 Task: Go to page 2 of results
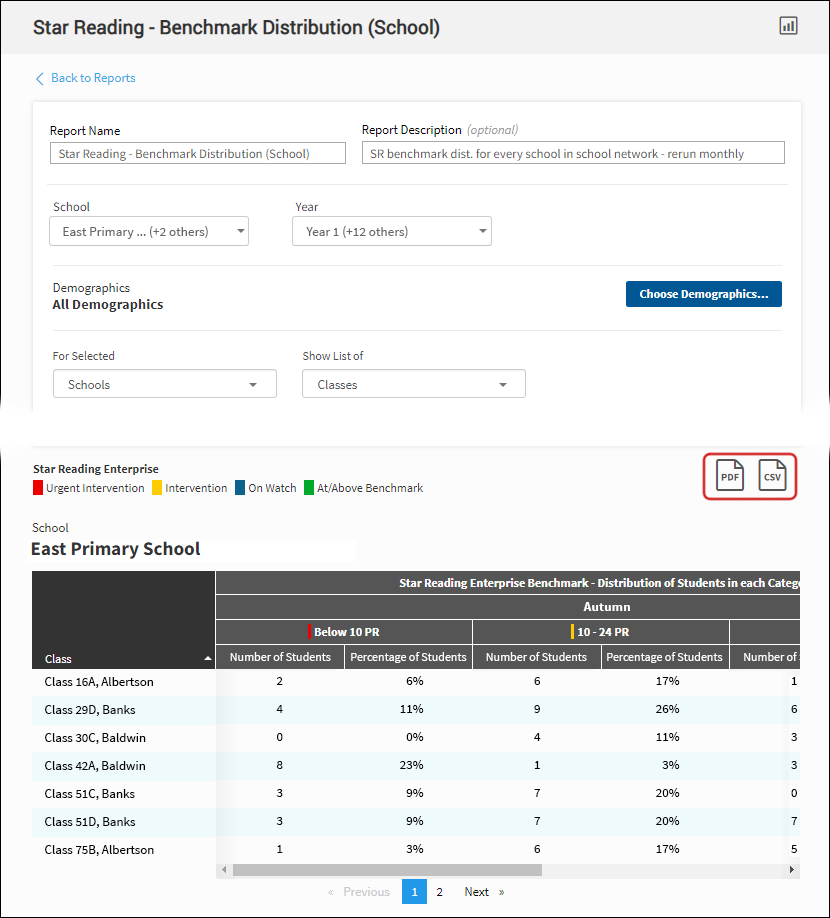(440, 892)
